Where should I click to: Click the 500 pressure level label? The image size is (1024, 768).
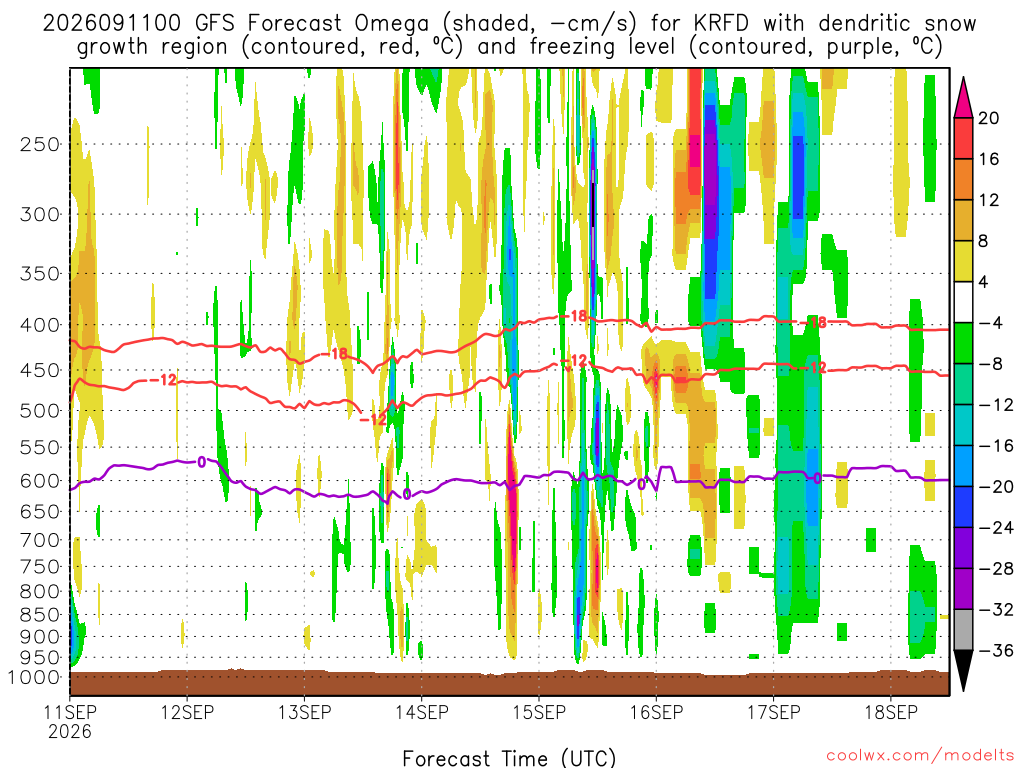click(40, 411)
